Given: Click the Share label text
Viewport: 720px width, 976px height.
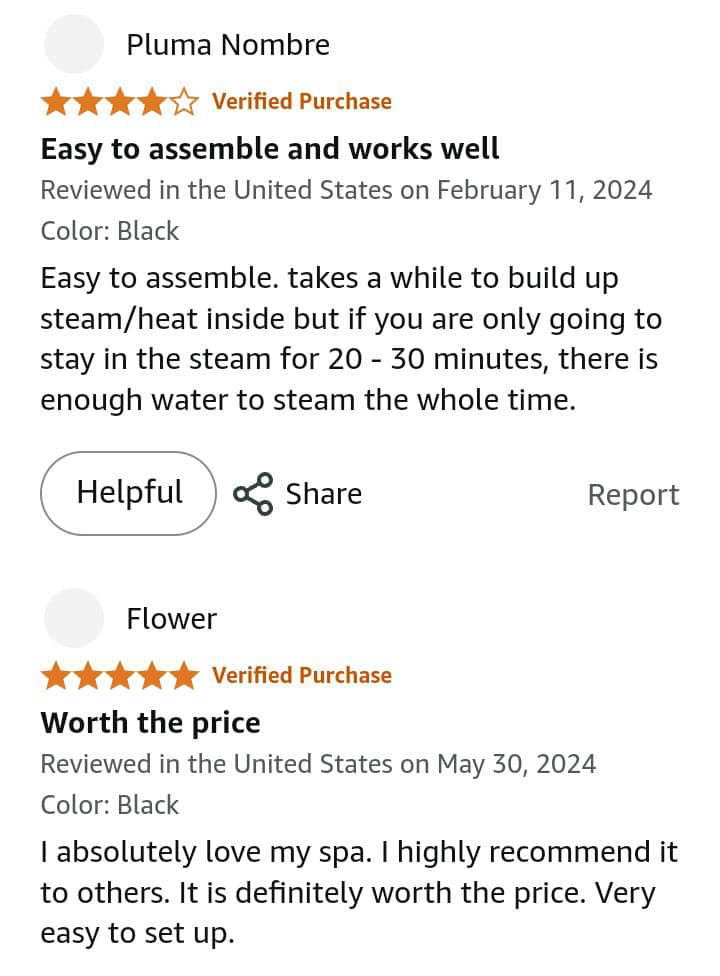Looking at the screenshot, I should tap(323, 494).
